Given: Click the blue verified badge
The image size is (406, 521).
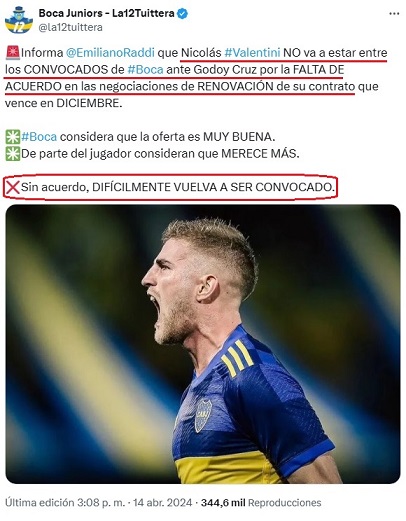Looking at the screenshot, I should click(x=182, y=13).
